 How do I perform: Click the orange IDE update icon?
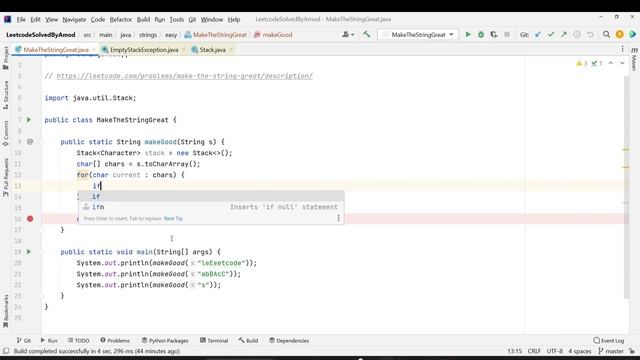tap(620, 35)
